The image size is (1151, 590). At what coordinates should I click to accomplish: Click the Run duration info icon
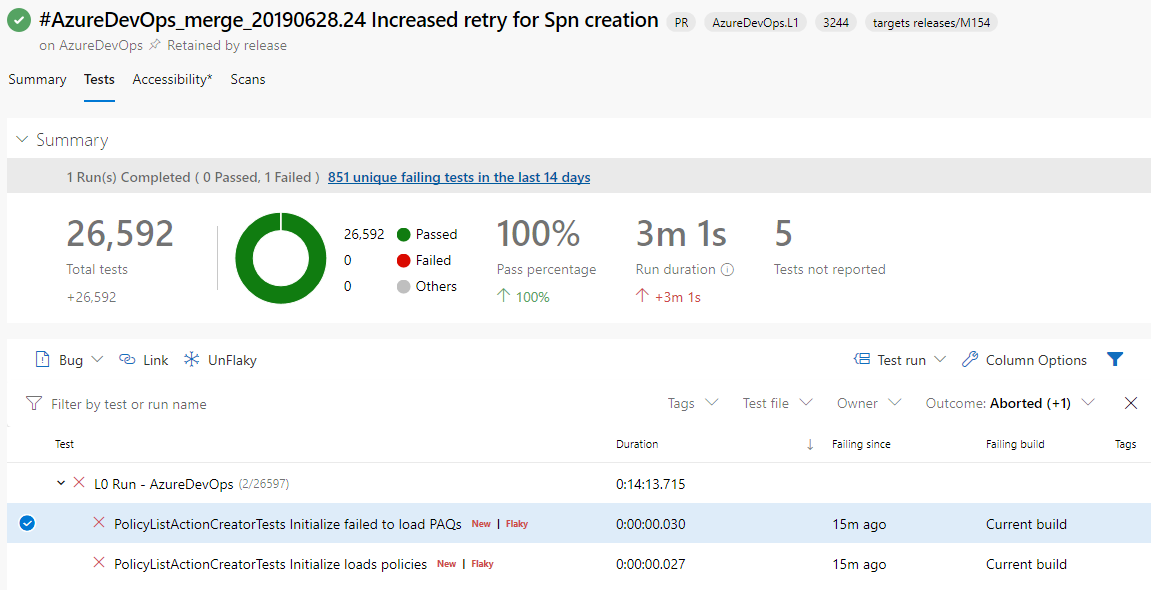[x=727, y=270]
